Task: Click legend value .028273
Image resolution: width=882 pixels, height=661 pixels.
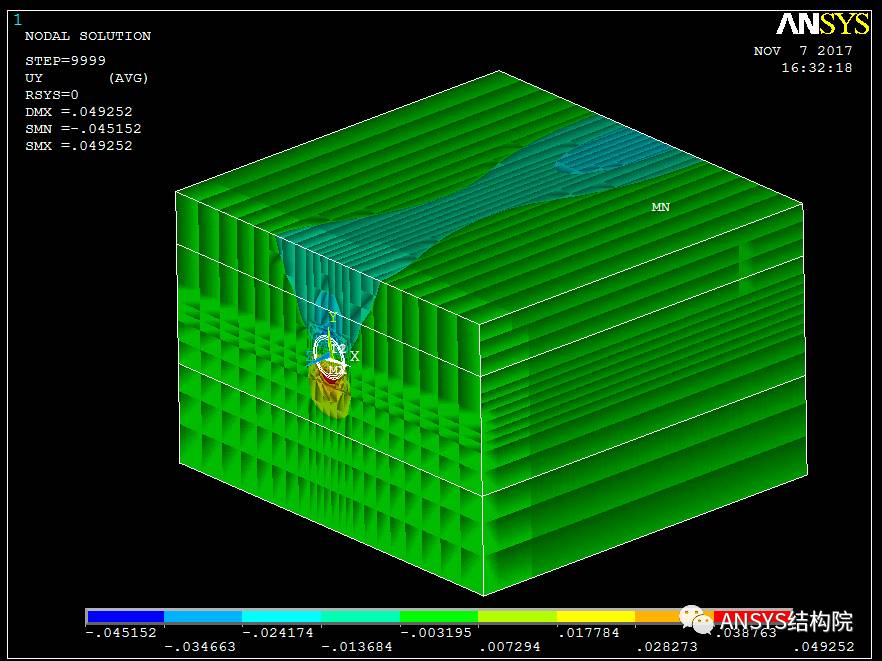Action: pos(667,647)
